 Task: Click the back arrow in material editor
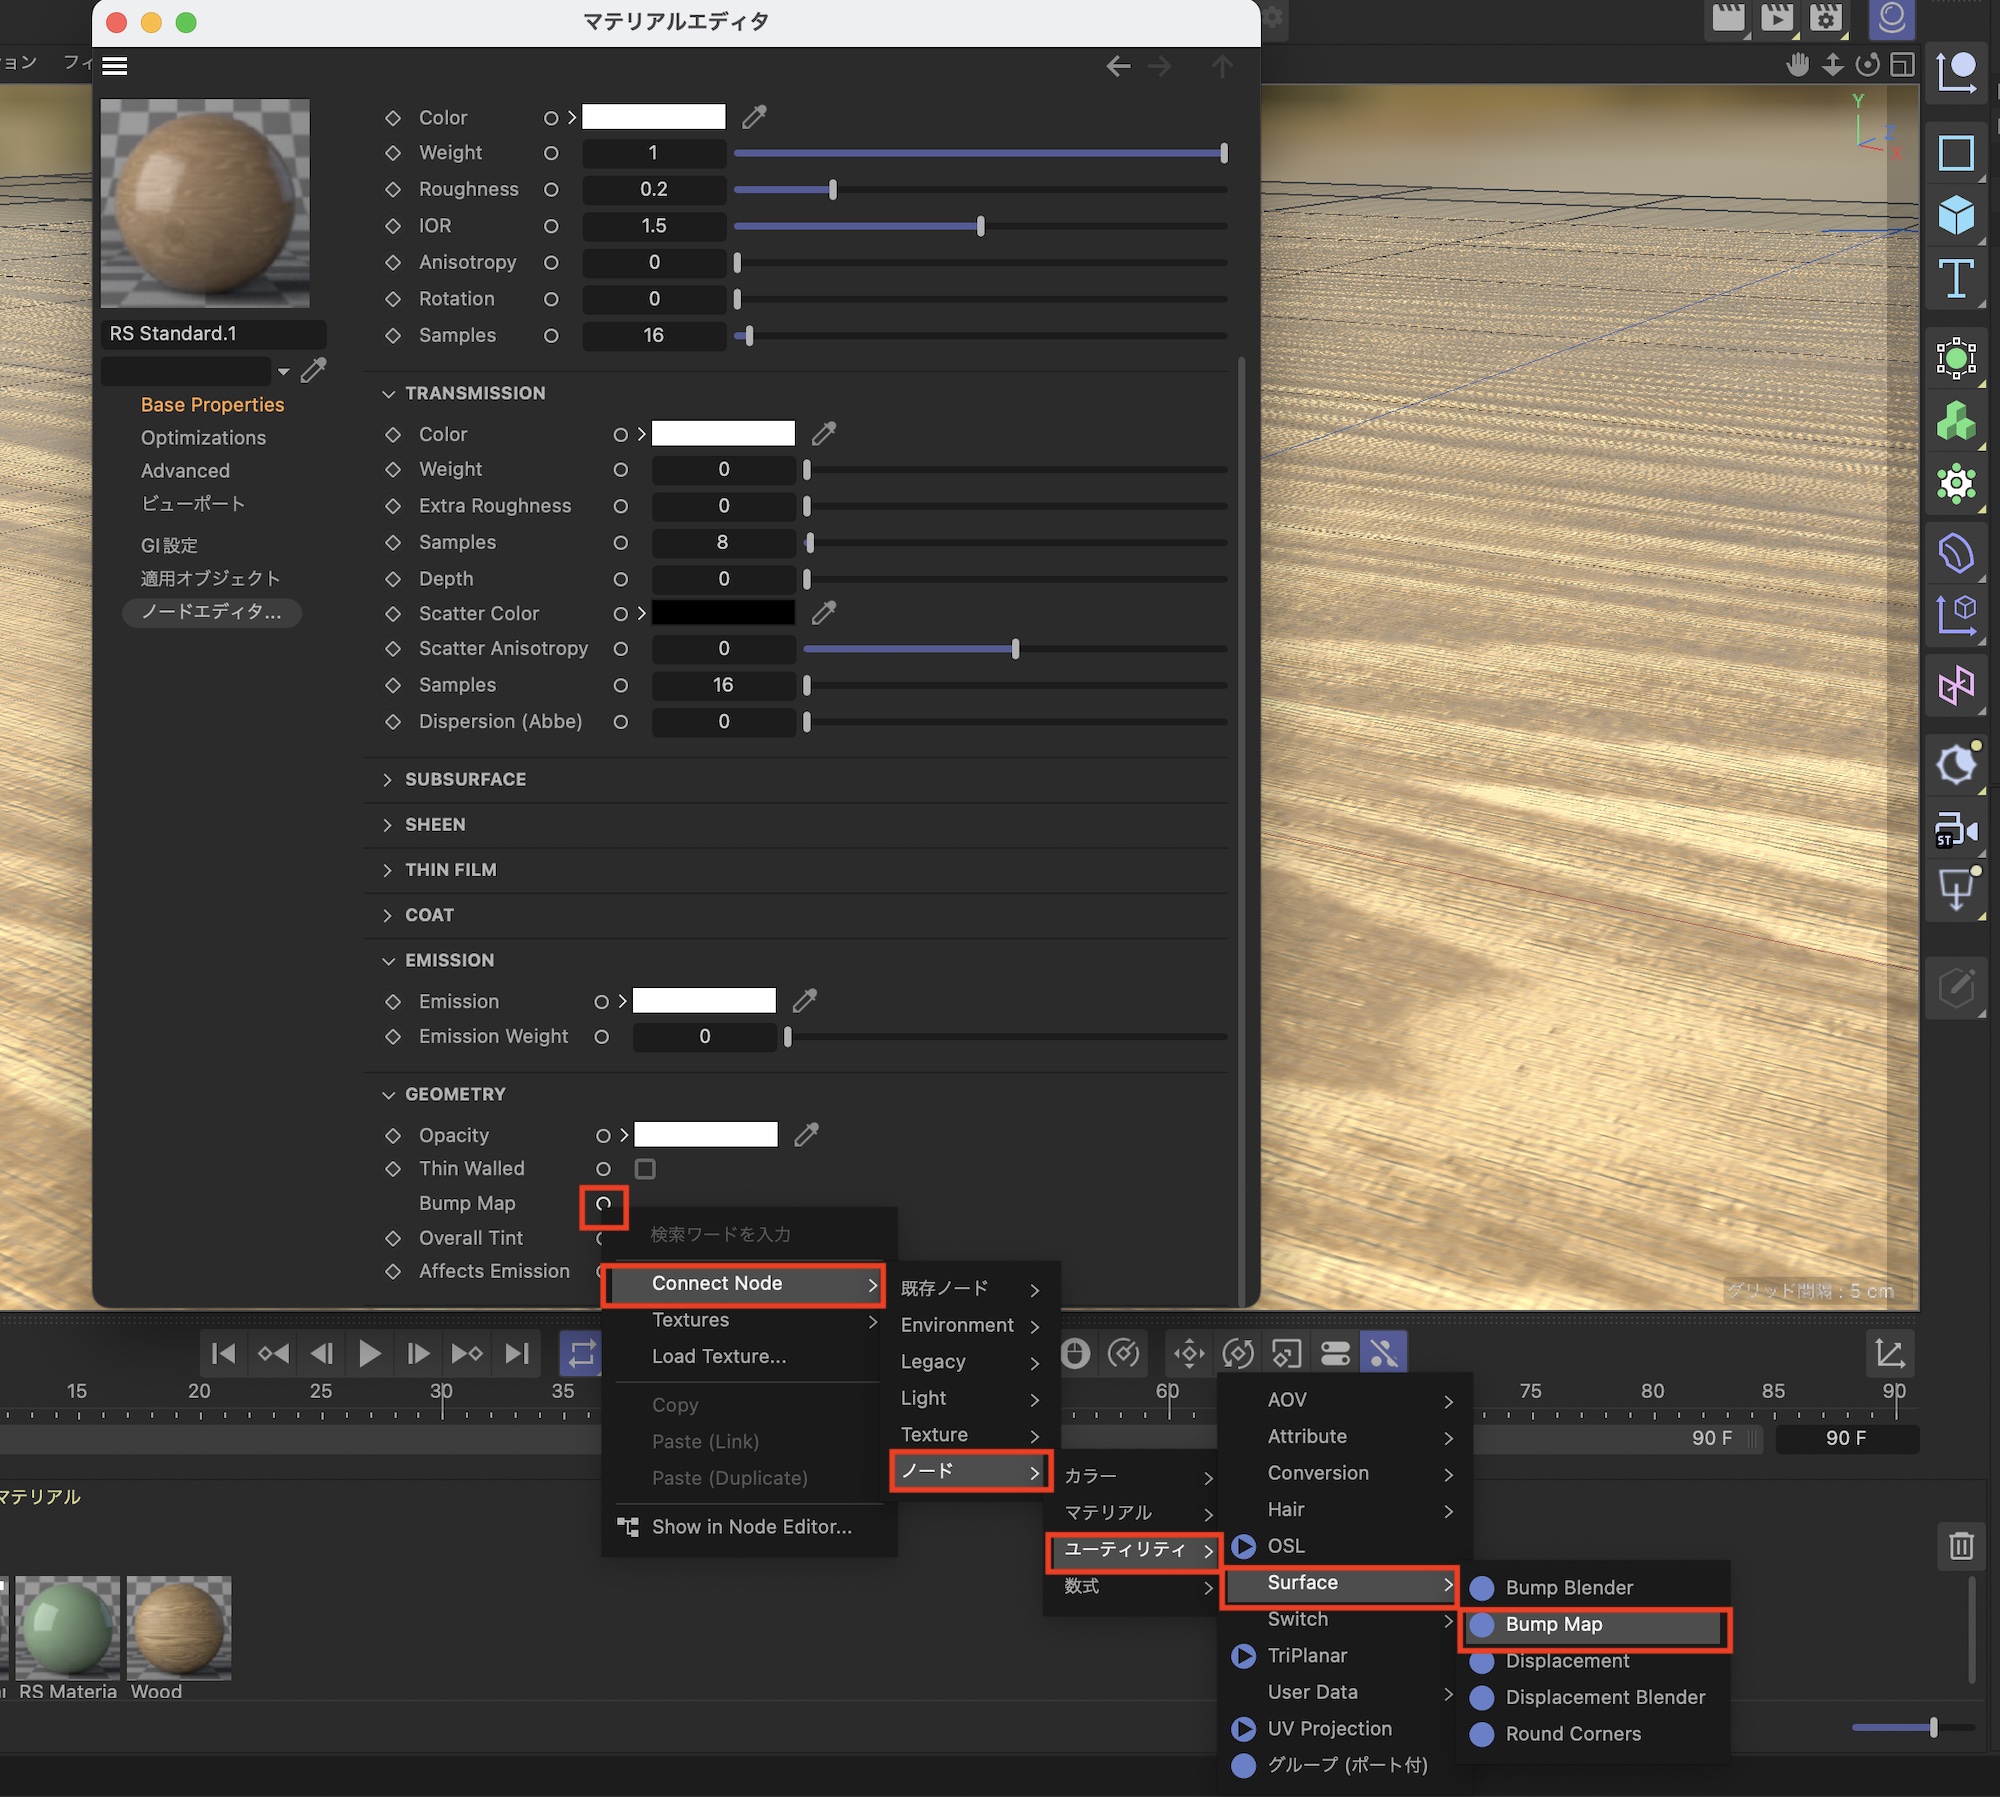(x=1118, y=66)
